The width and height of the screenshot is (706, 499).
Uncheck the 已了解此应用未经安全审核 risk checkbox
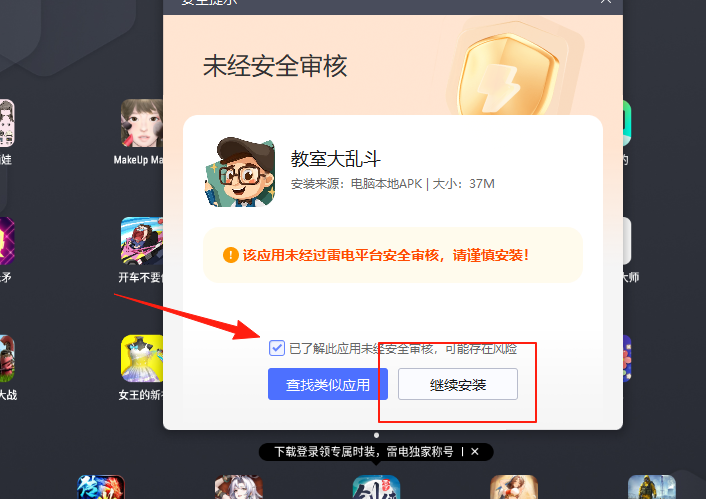tap(277, 348)
